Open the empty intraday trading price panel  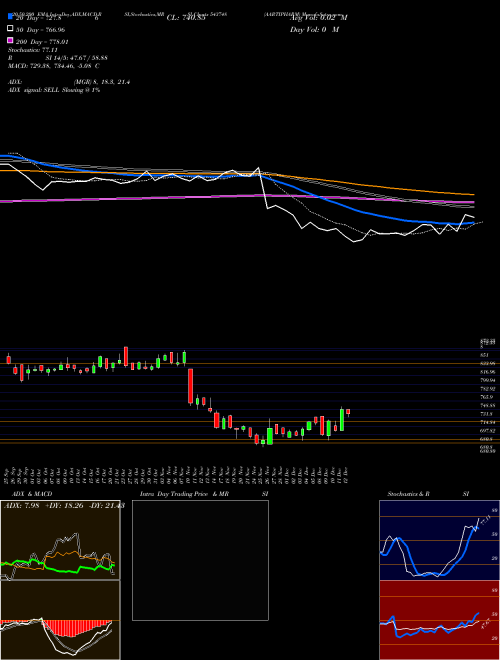[200, 560]
